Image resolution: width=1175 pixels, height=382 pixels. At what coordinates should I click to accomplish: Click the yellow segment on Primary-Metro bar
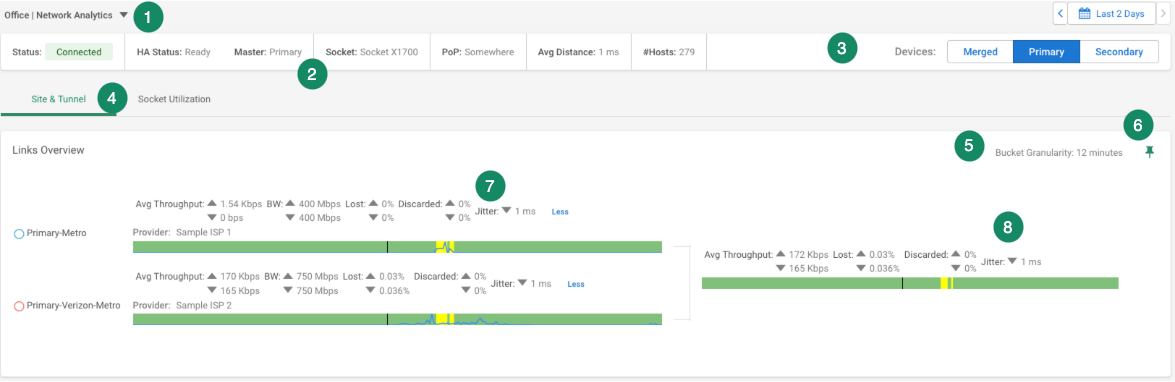point(445,246)
